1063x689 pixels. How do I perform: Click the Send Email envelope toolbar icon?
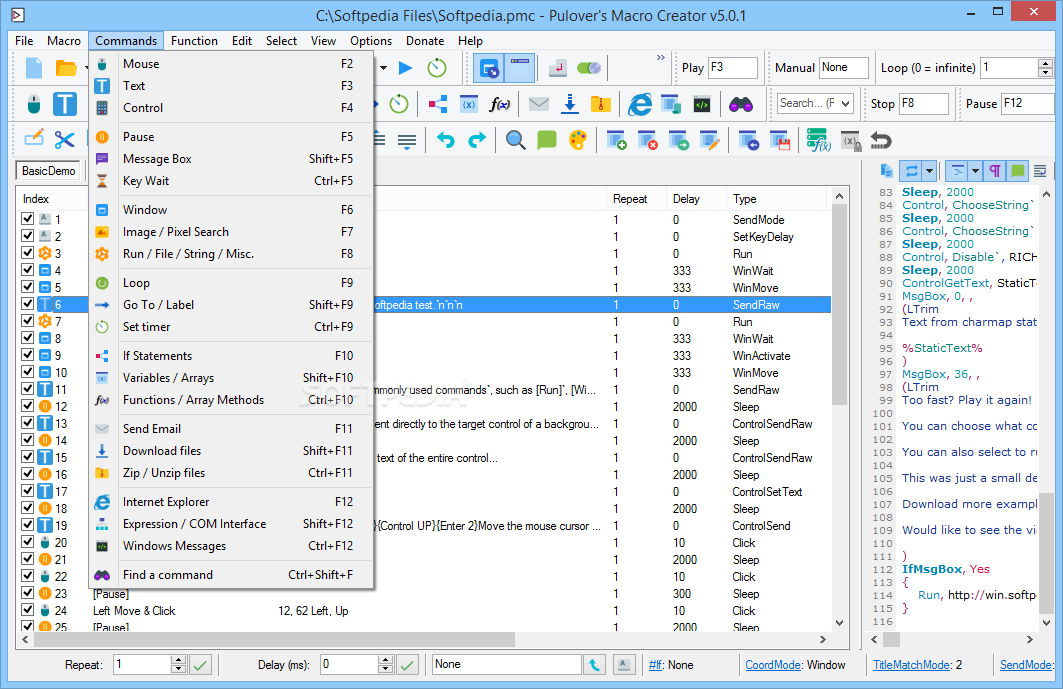538,104
